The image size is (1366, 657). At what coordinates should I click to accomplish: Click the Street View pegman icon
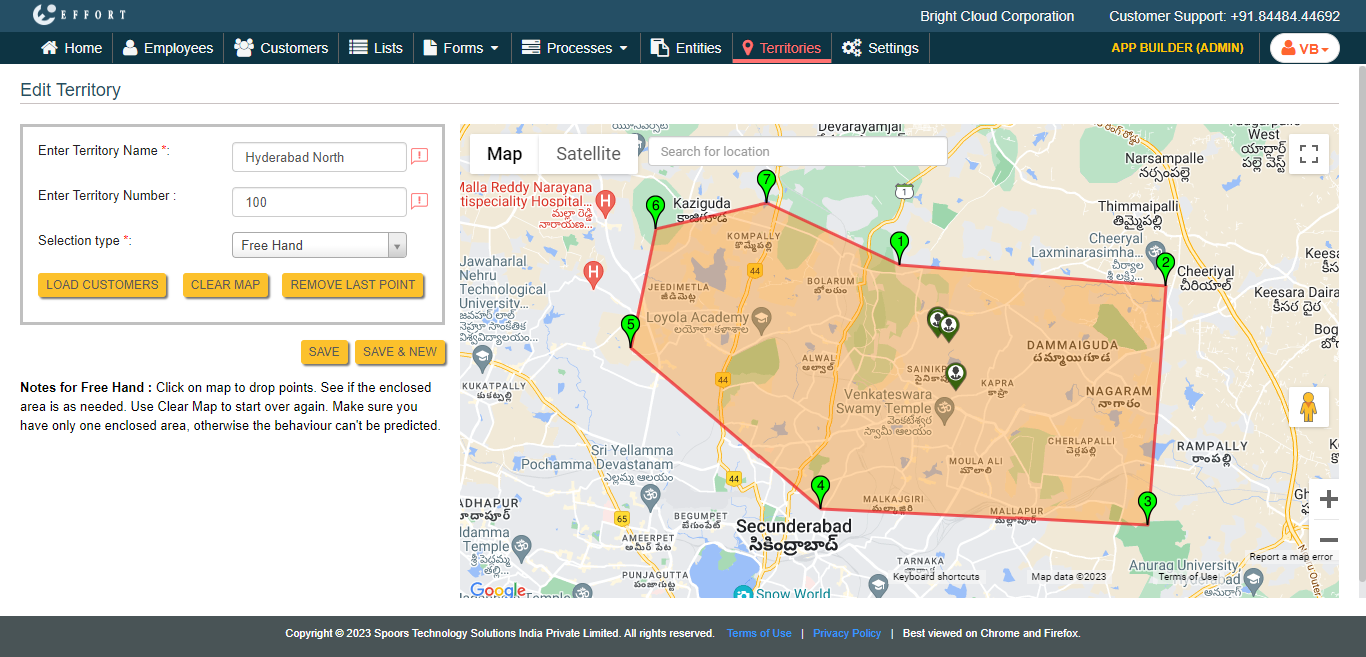click(1308, 407)
